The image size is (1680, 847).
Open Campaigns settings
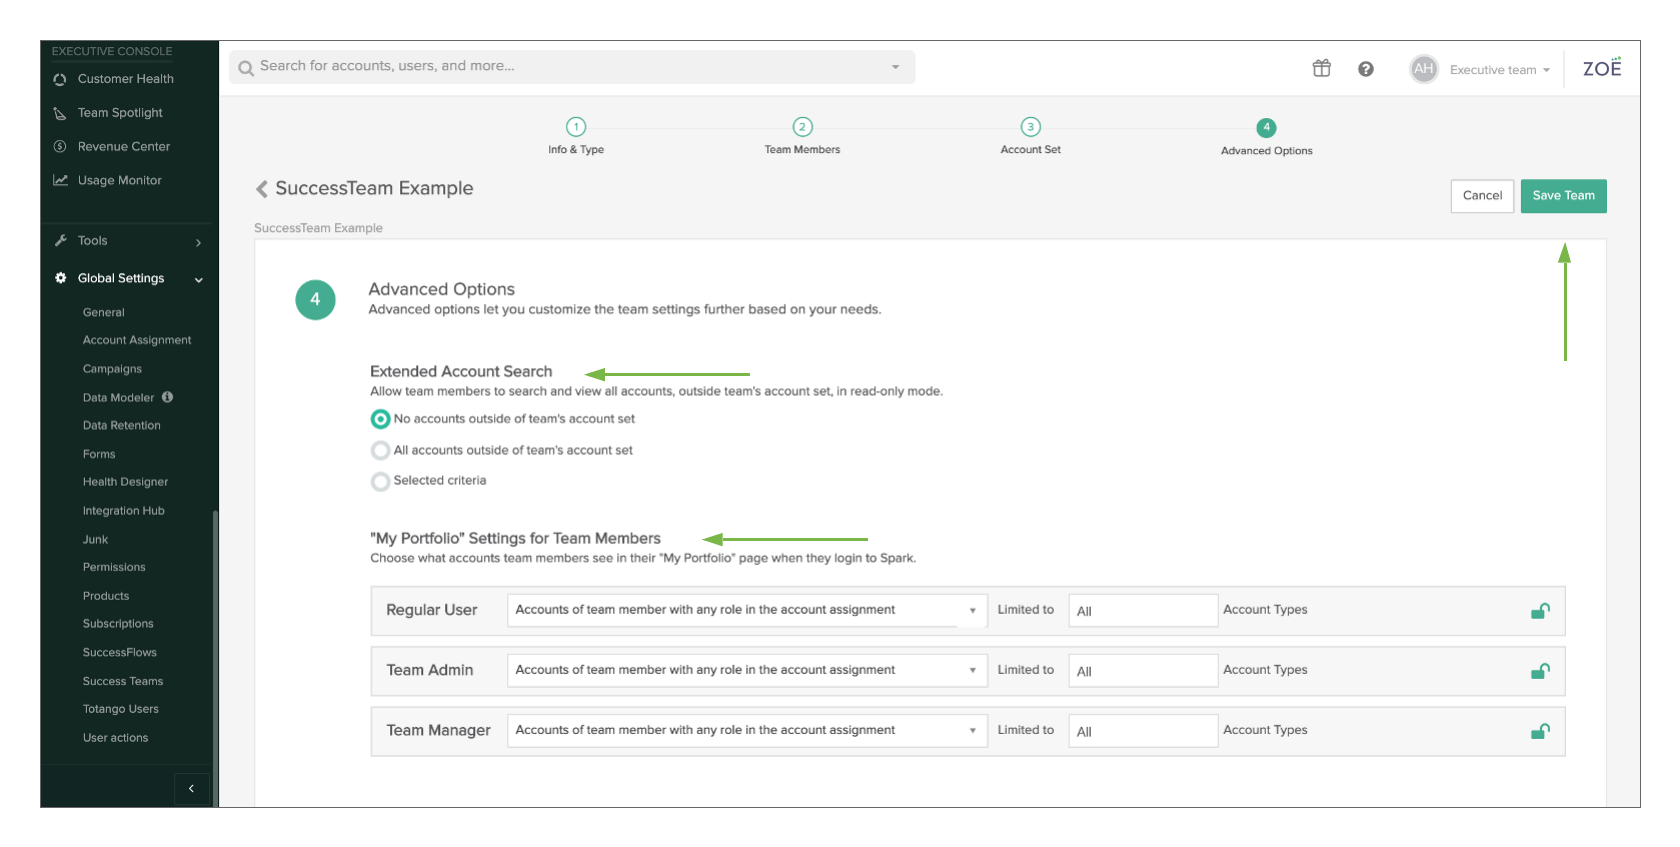pyautogui.click(x=112, y=369)
